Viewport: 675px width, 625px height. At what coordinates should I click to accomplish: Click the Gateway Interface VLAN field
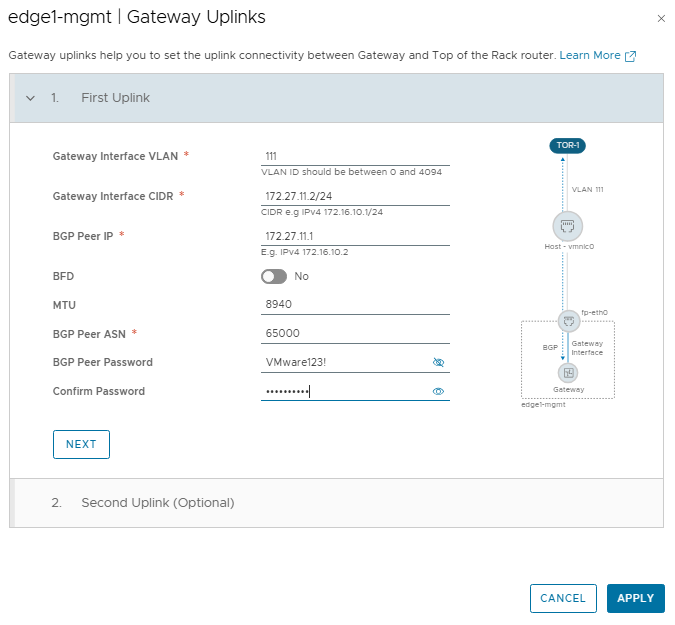[x=354, y=156]
